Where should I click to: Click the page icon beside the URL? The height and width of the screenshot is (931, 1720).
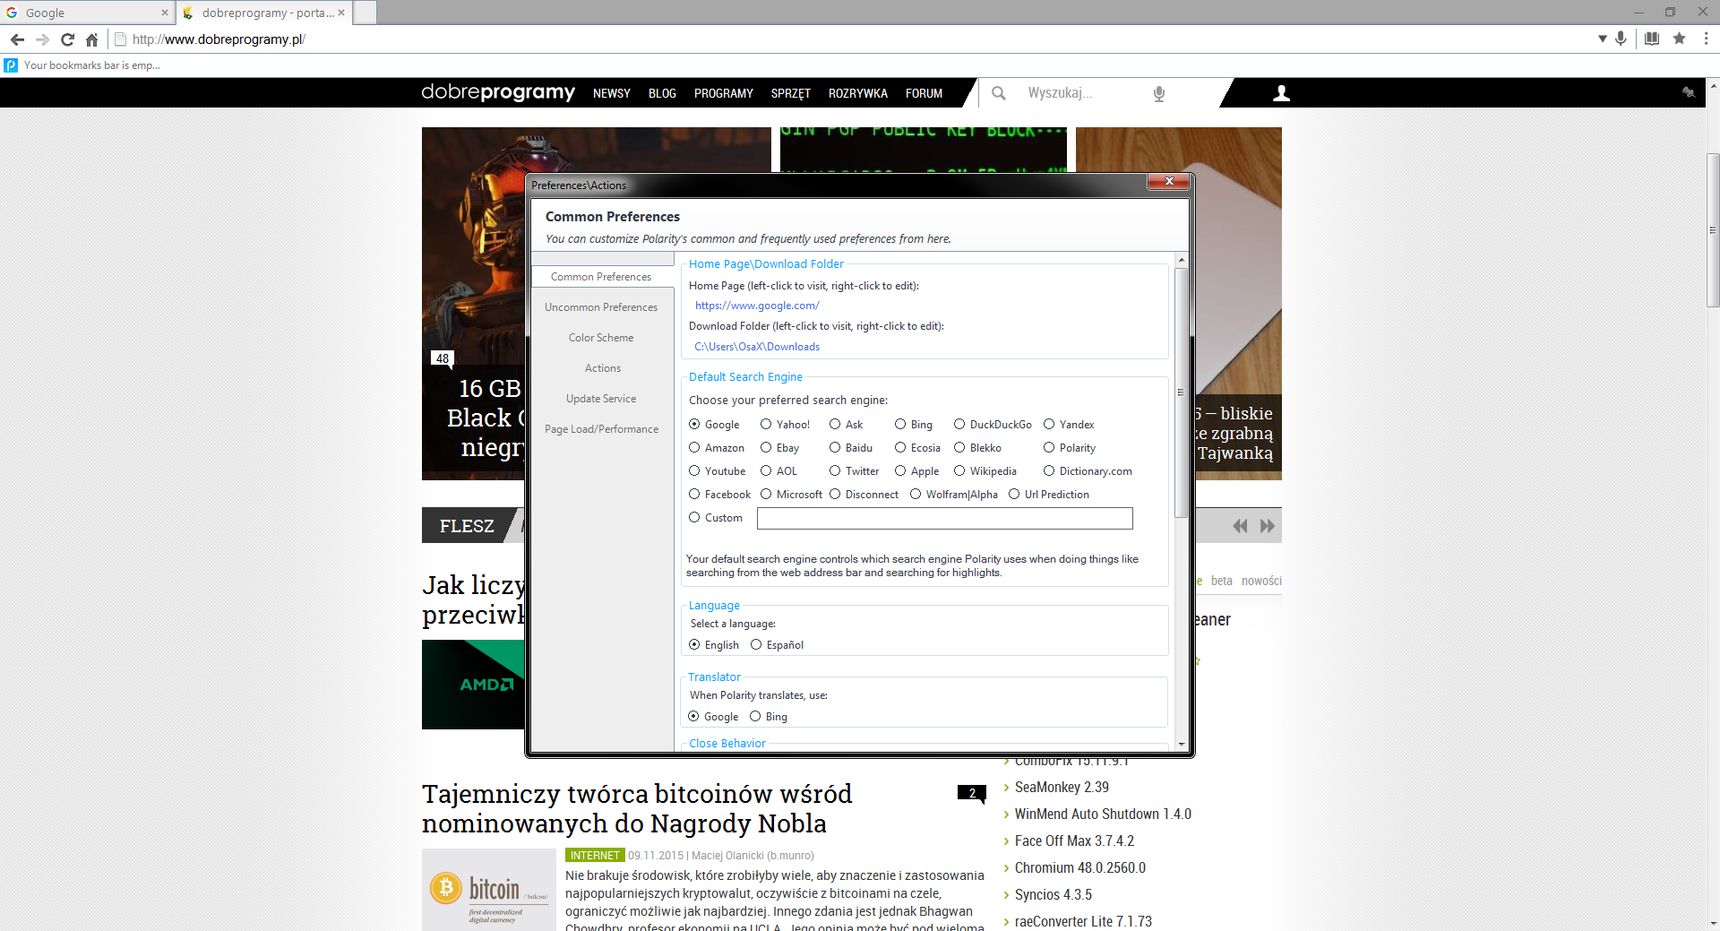click(121, 39)
